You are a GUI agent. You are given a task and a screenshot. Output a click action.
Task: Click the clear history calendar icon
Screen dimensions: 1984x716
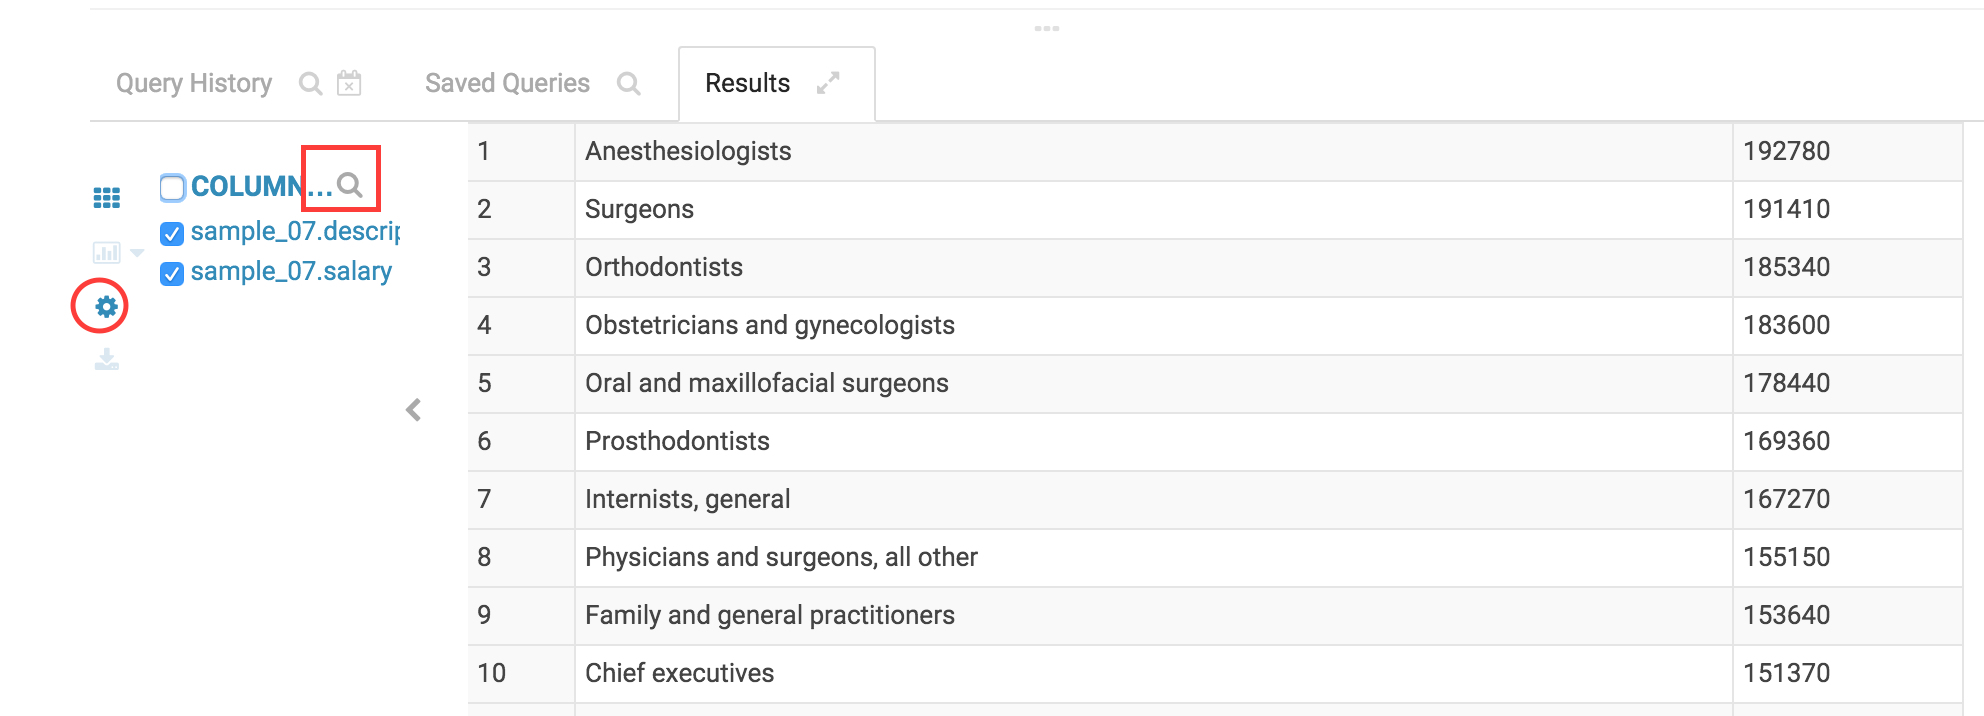[x=349, y=82]
